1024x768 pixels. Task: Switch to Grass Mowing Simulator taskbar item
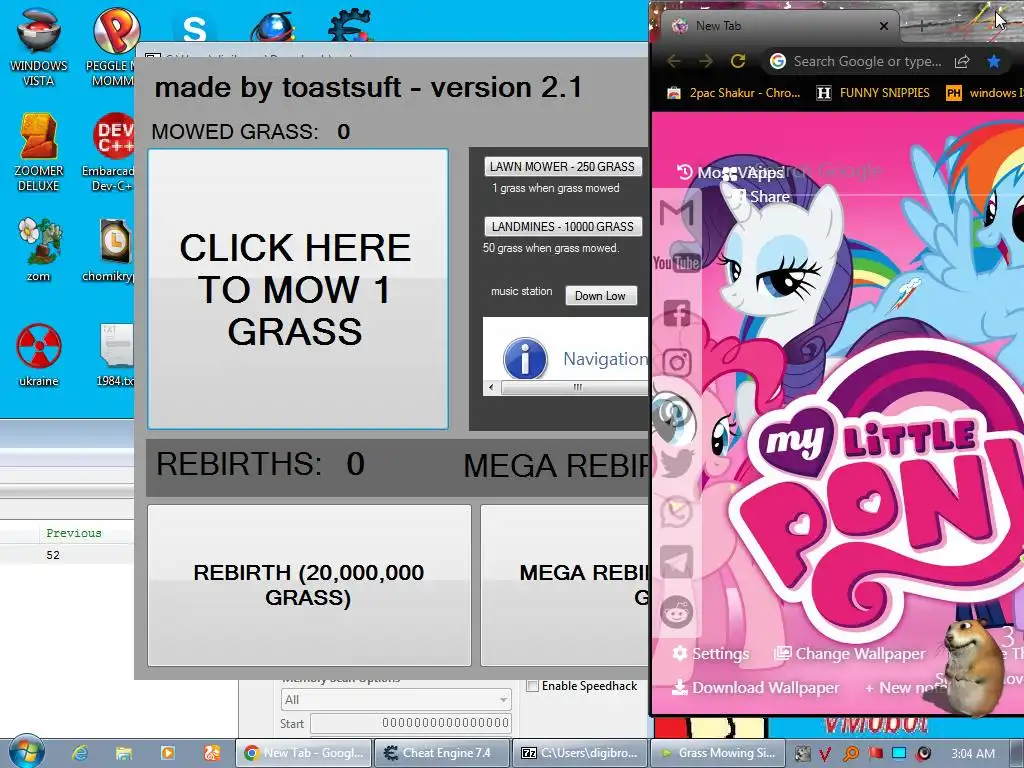point(717,753)
